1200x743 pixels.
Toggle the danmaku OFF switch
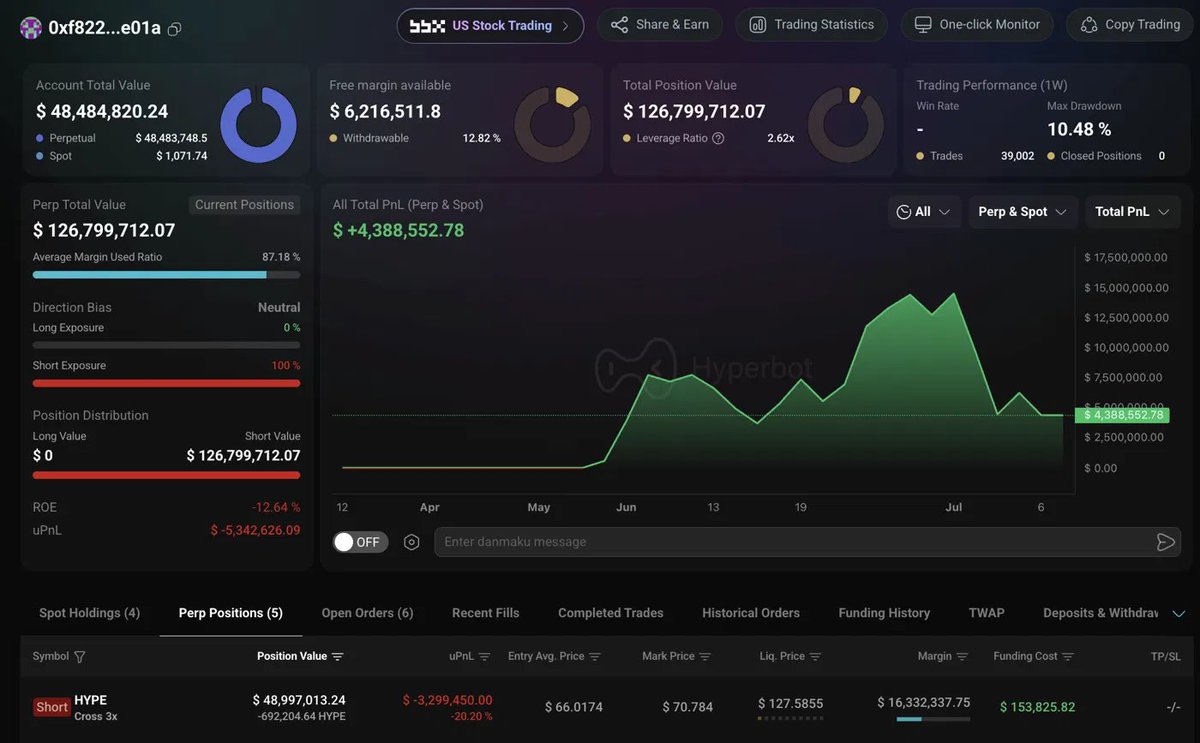click(x=360, y=542)
